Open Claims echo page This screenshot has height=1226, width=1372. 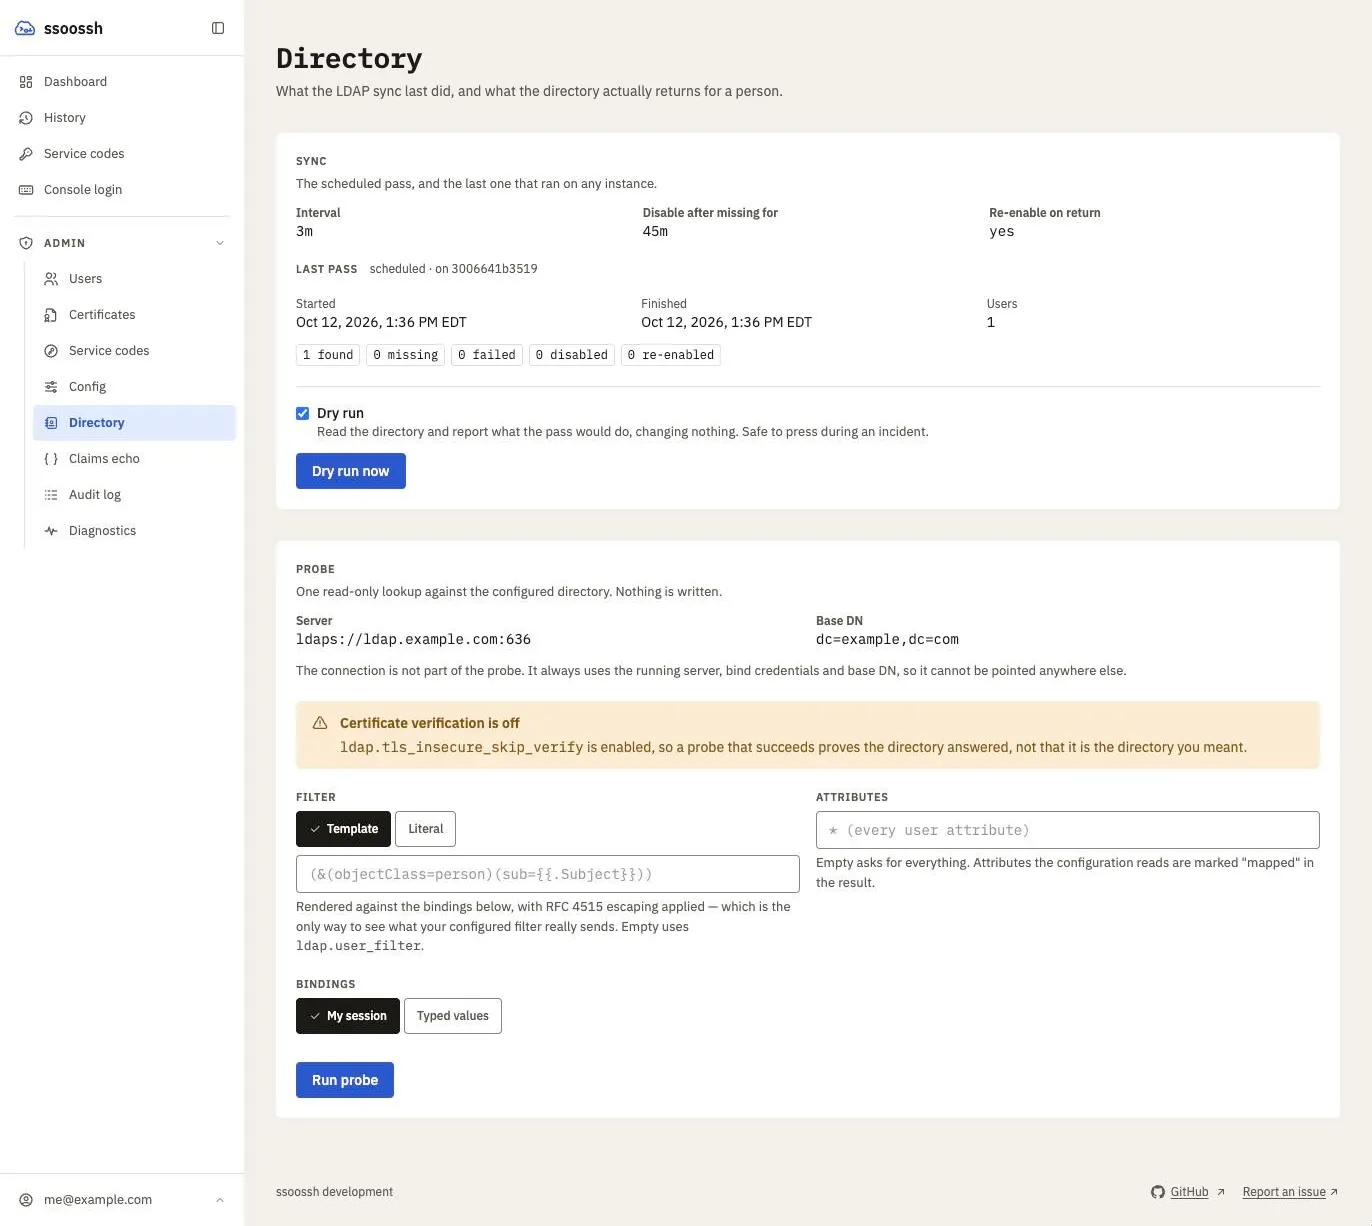click(134, 459)
